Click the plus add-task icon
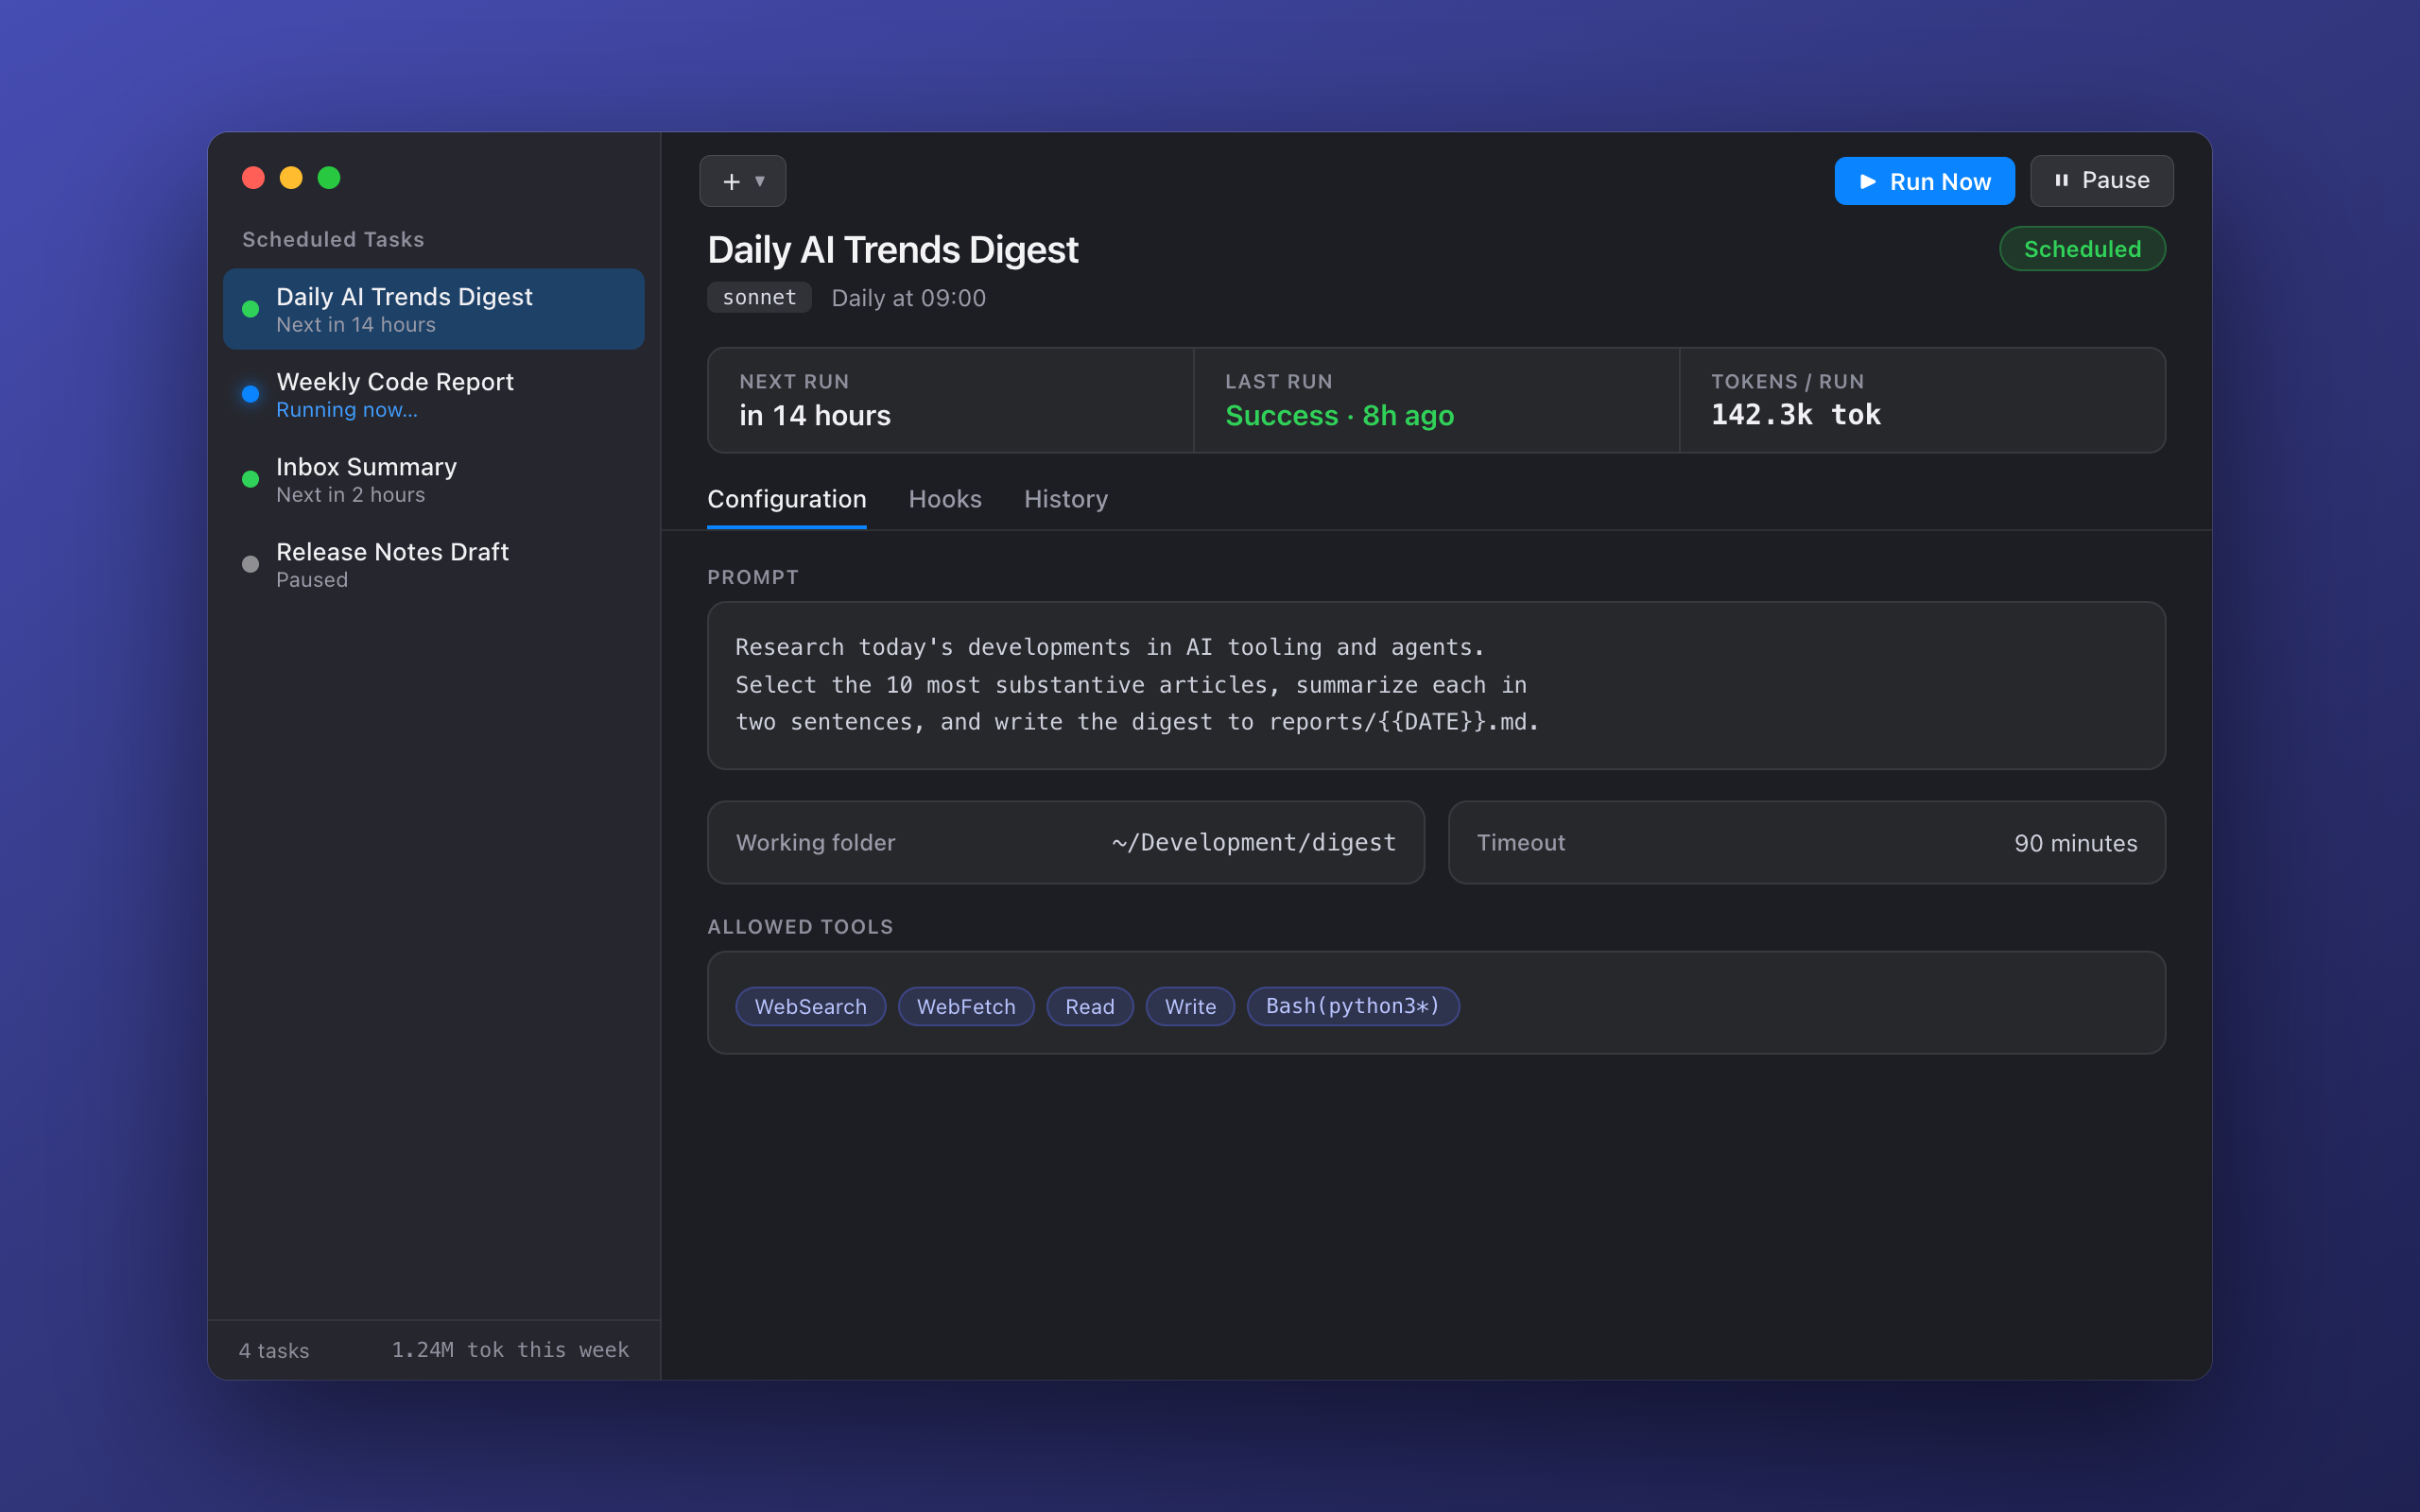This screenshot has width=2420, height=1512. (731, 181)
